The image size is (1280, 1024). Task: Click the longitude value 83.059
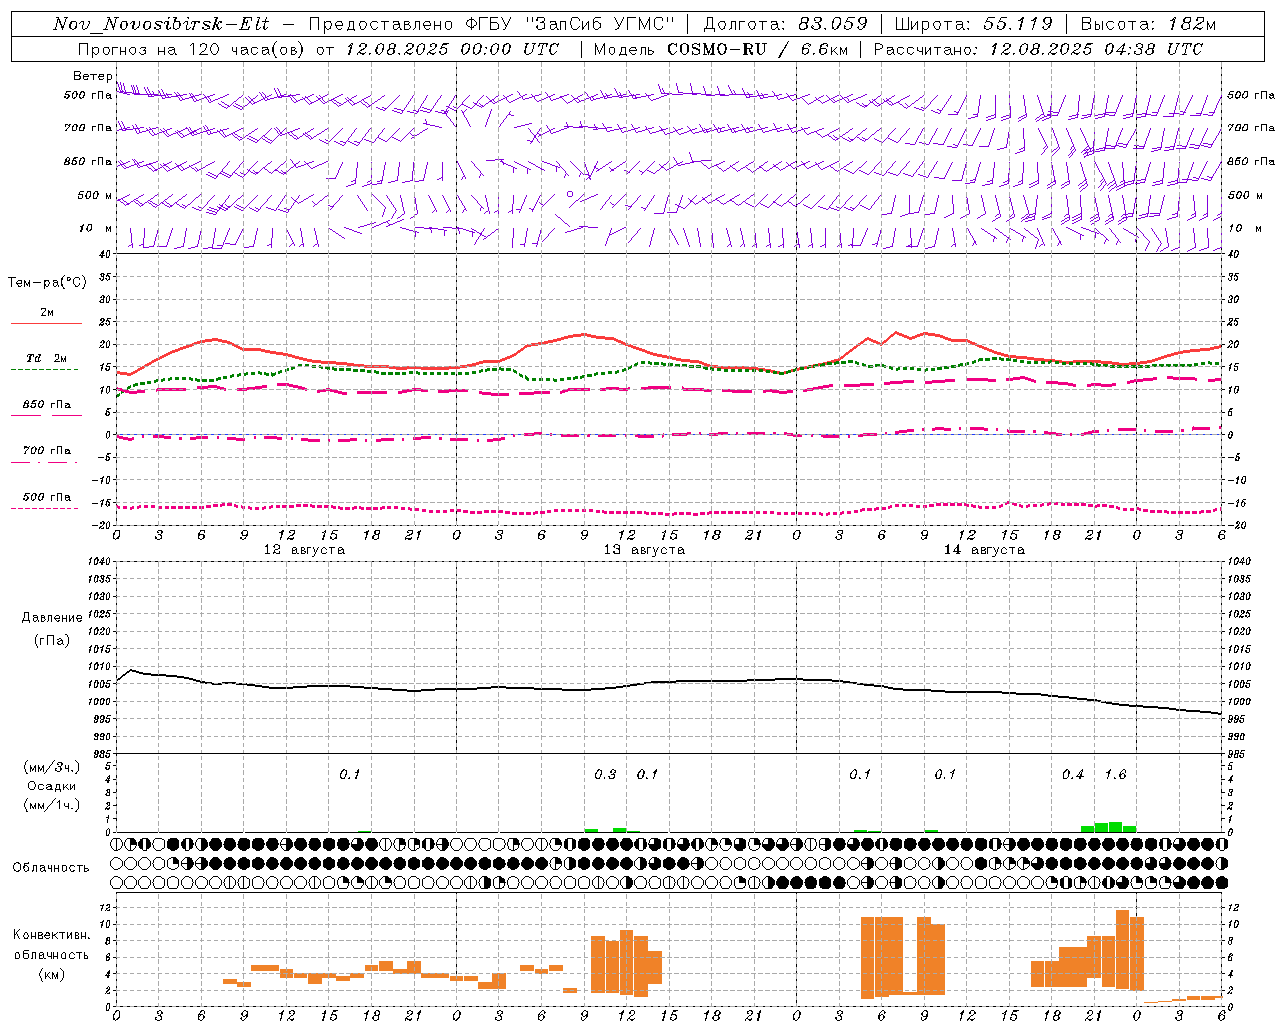[833, 24]
